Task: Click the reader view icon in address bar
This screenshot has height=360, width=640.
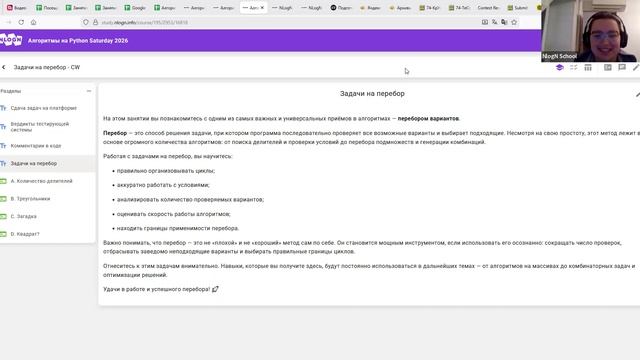Action: (484, 22)
